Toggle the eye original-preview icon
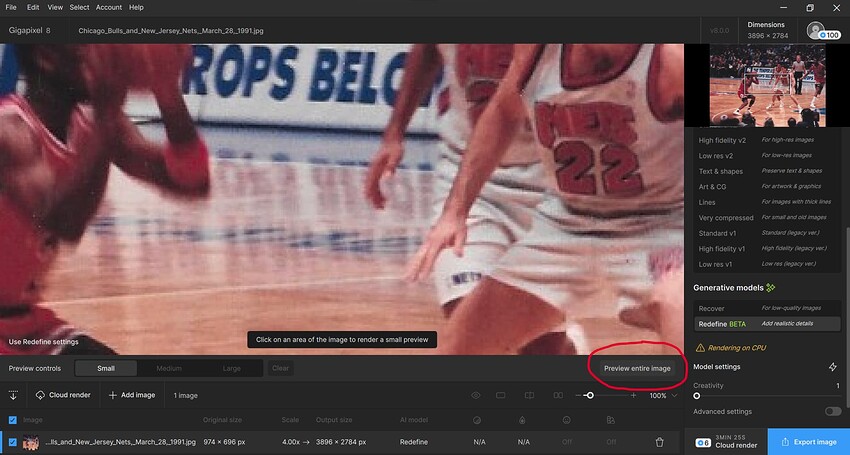The height and width of the screenshot is (455, 850). (475, 395)
